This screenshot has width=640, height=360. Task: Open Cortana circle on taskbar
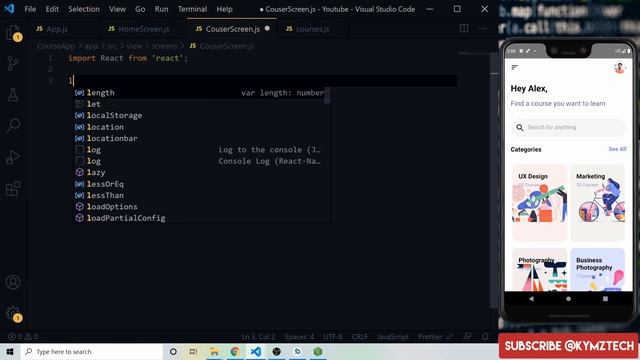tap(173, 351)
